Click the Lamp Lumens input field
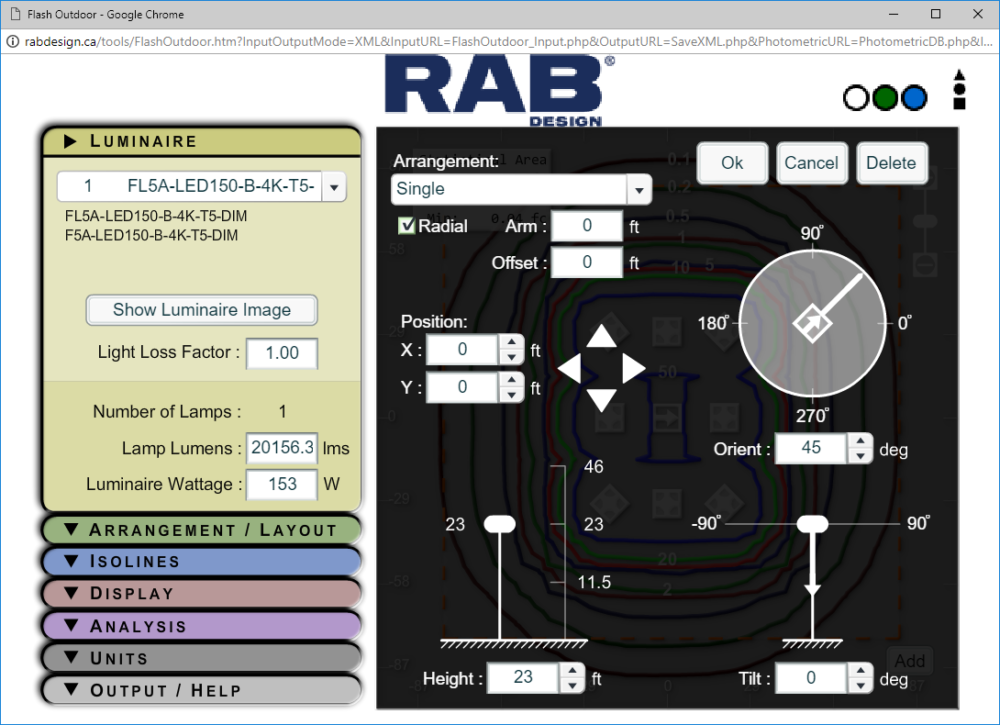 (282, 448)
